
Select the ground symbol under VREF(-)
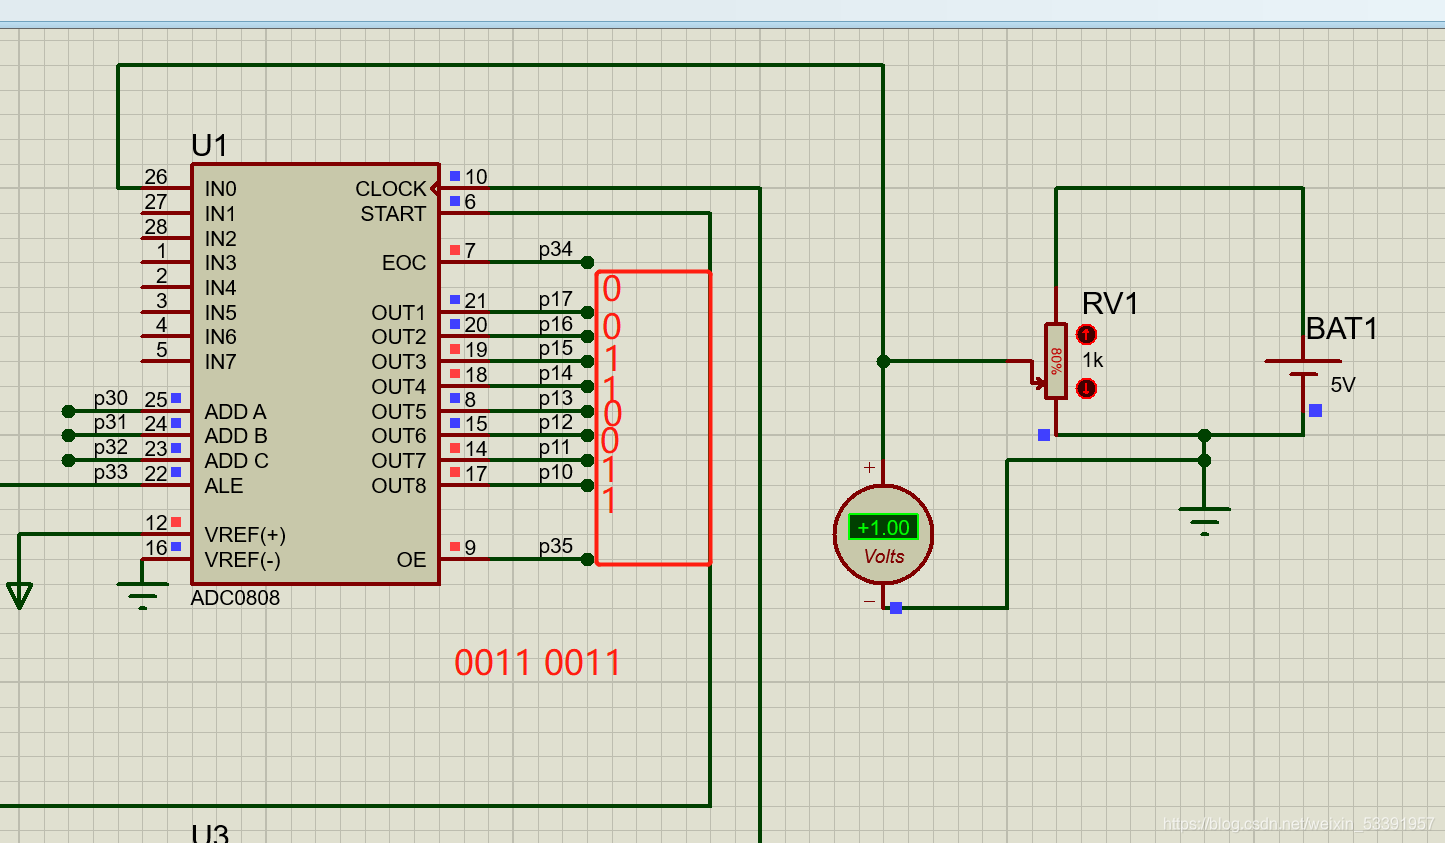point(142,596)
